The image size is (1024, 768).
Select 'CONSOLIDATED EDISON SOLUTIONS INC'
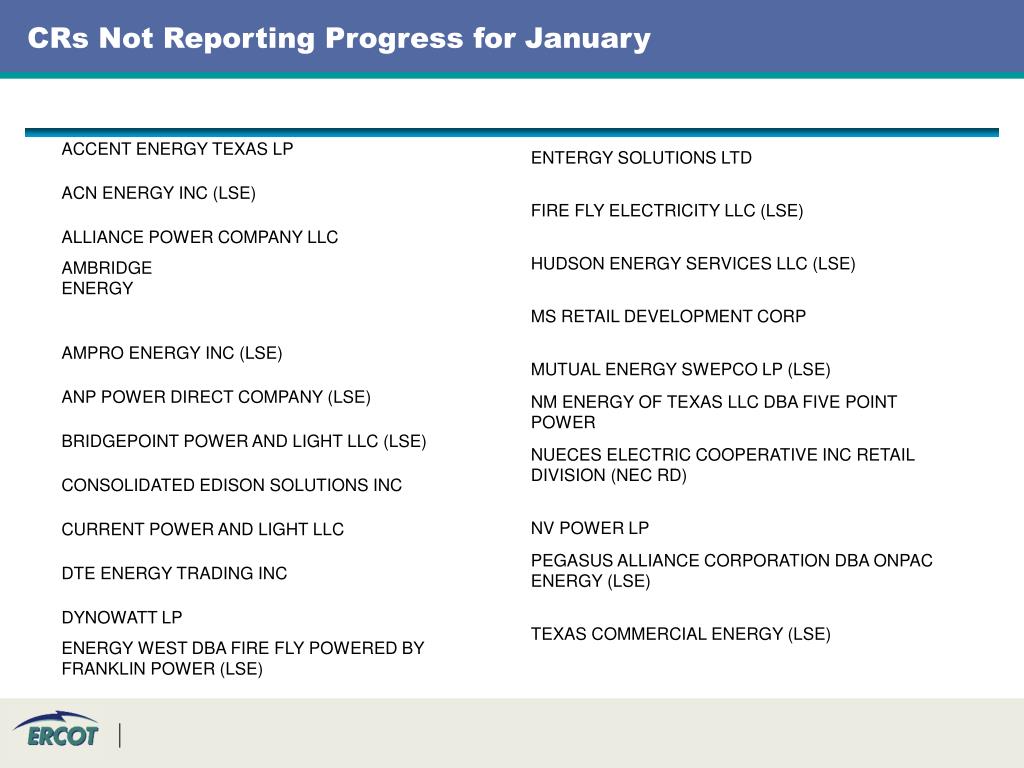point(232,485)
